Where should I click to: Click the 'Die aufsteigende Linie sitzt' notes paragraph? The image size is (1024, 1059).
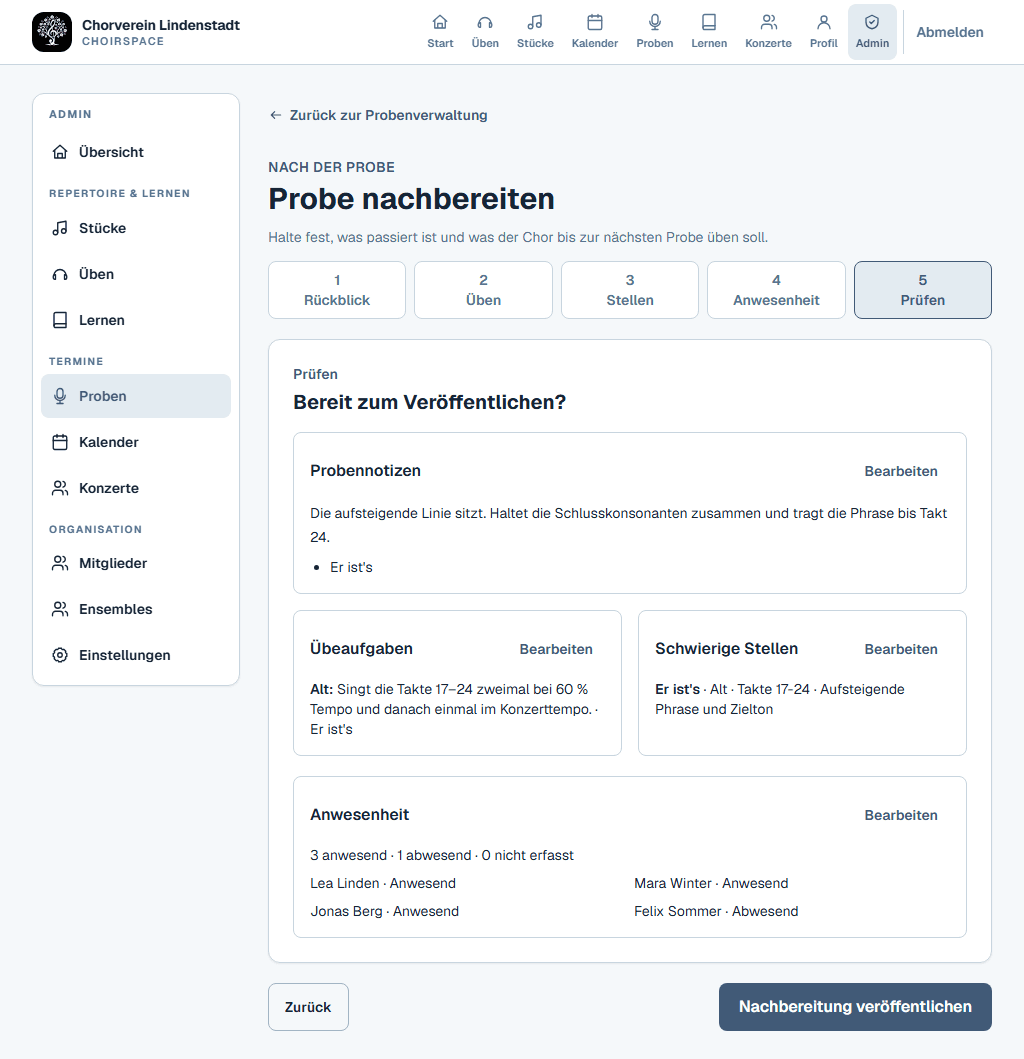[x=628, y=525]
